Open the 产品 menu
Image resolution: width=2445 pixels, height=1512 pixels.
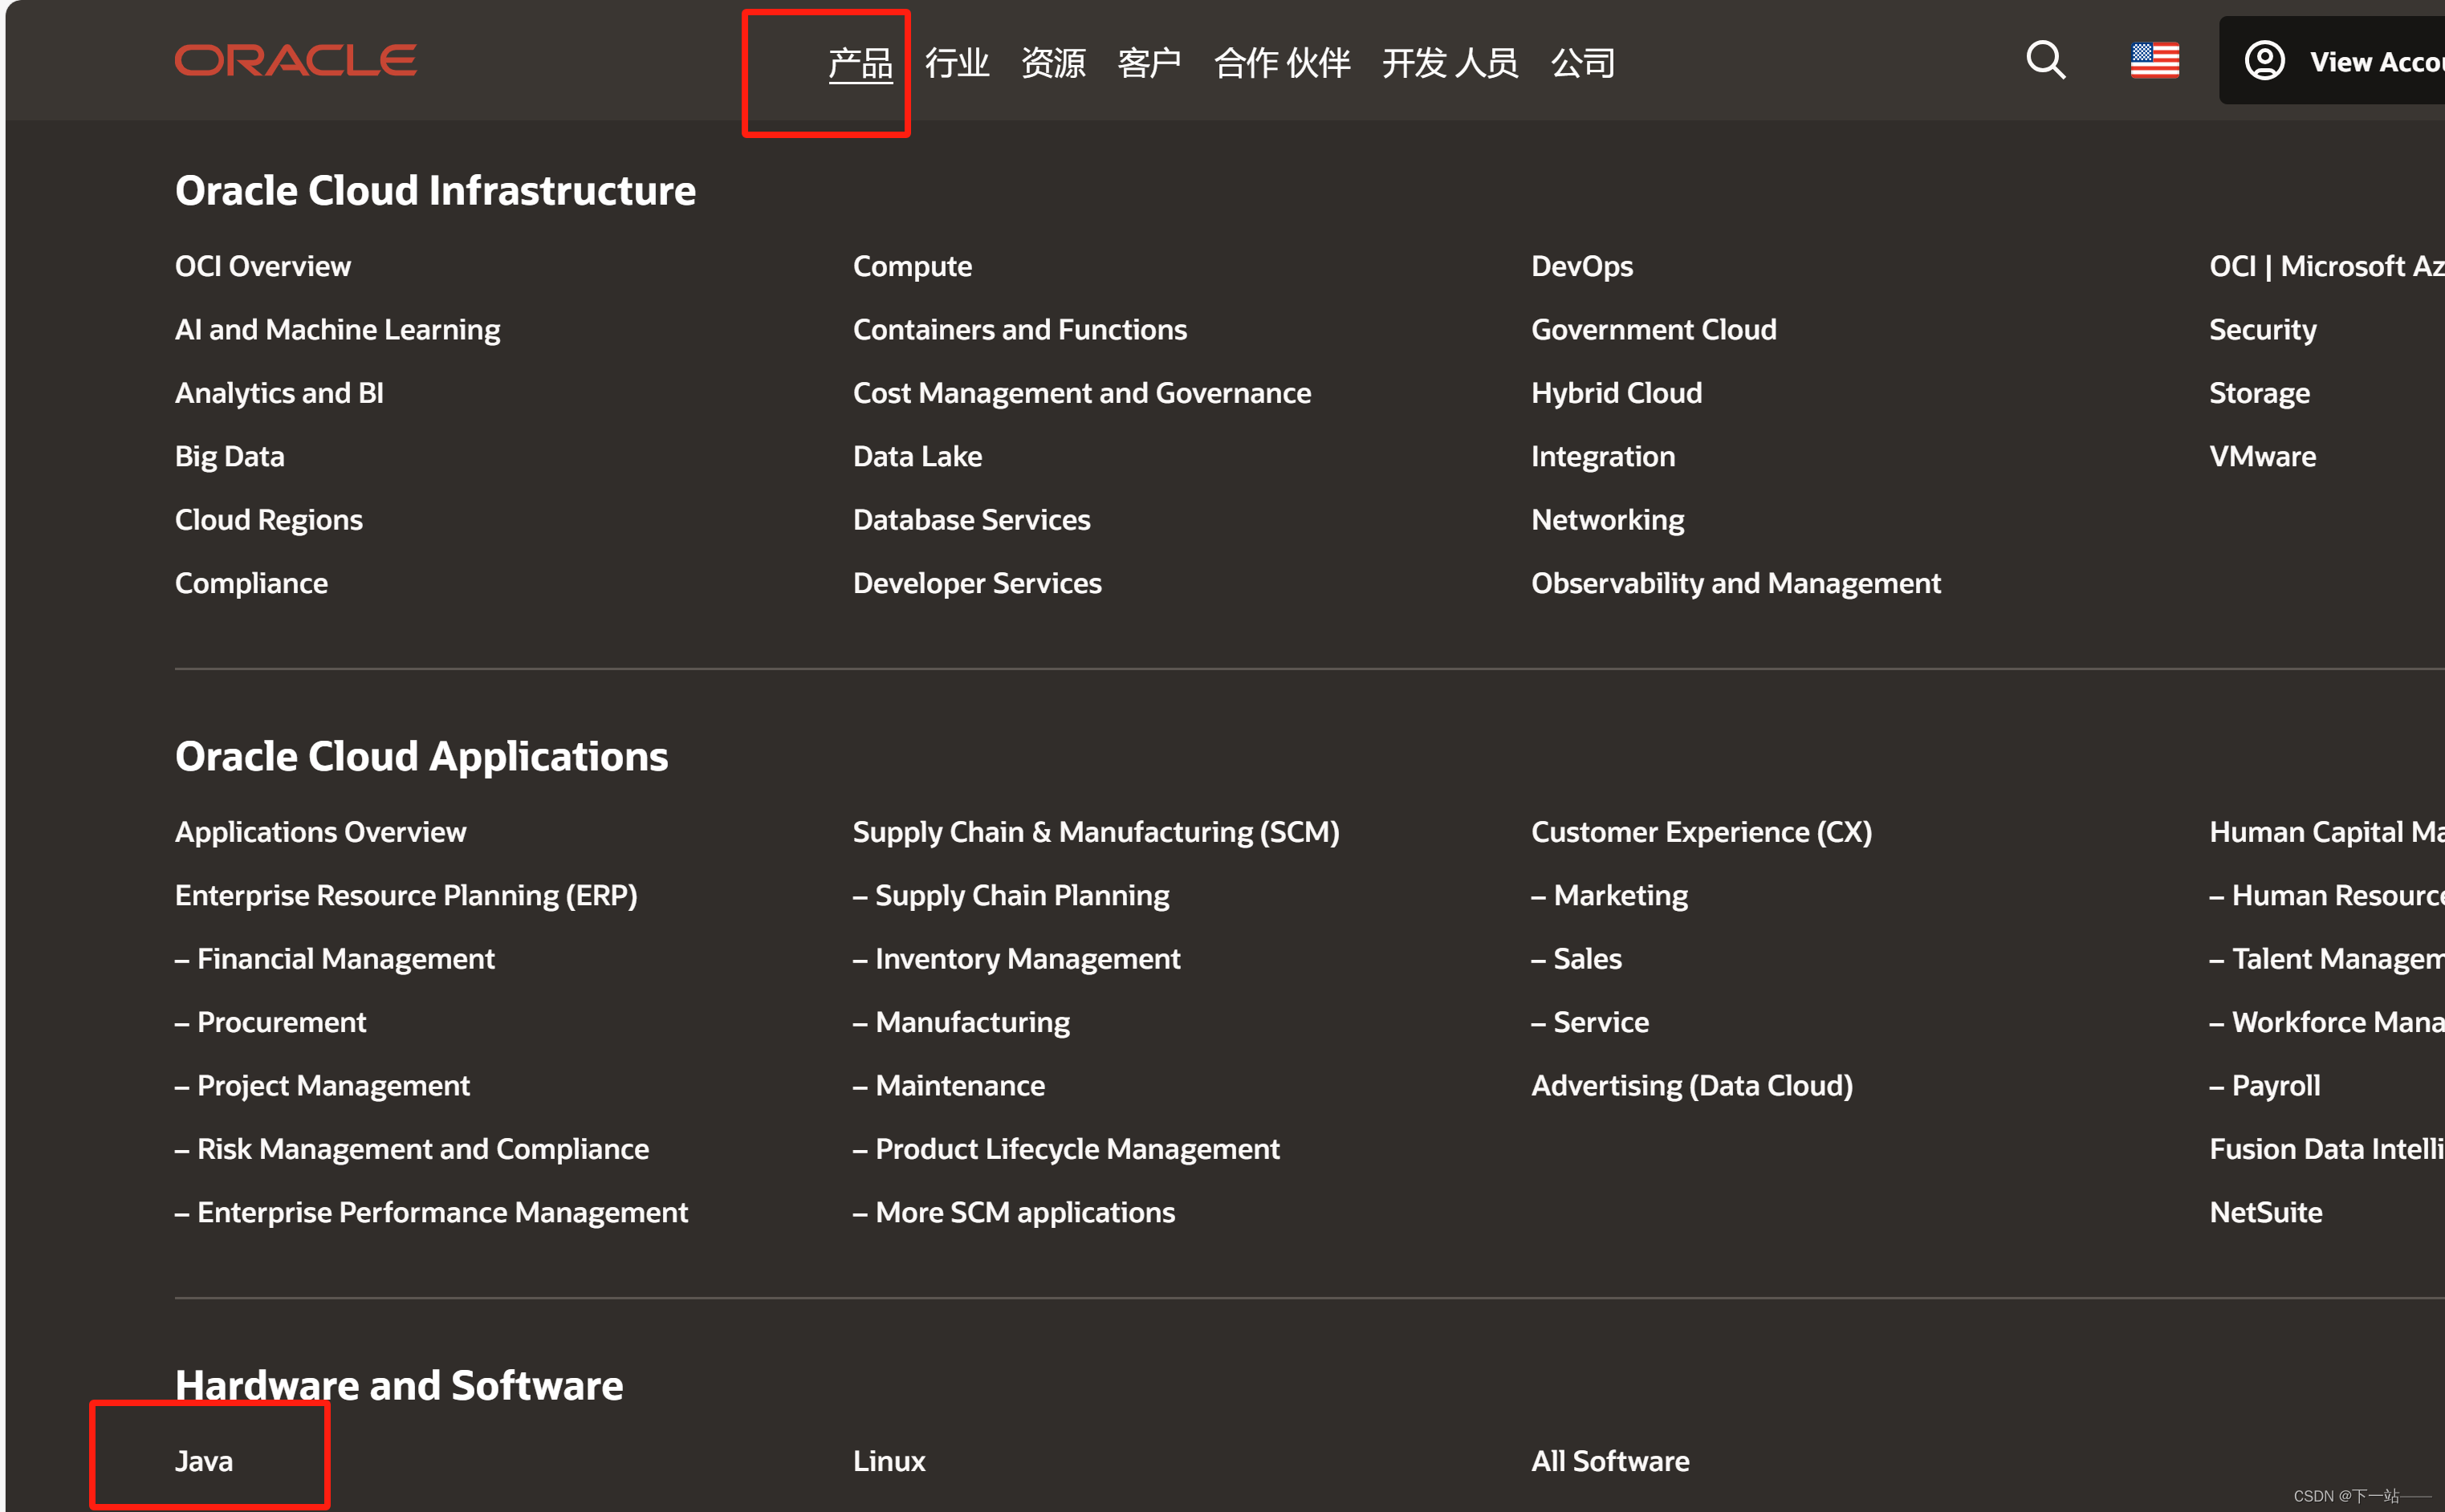click(860, 63)
